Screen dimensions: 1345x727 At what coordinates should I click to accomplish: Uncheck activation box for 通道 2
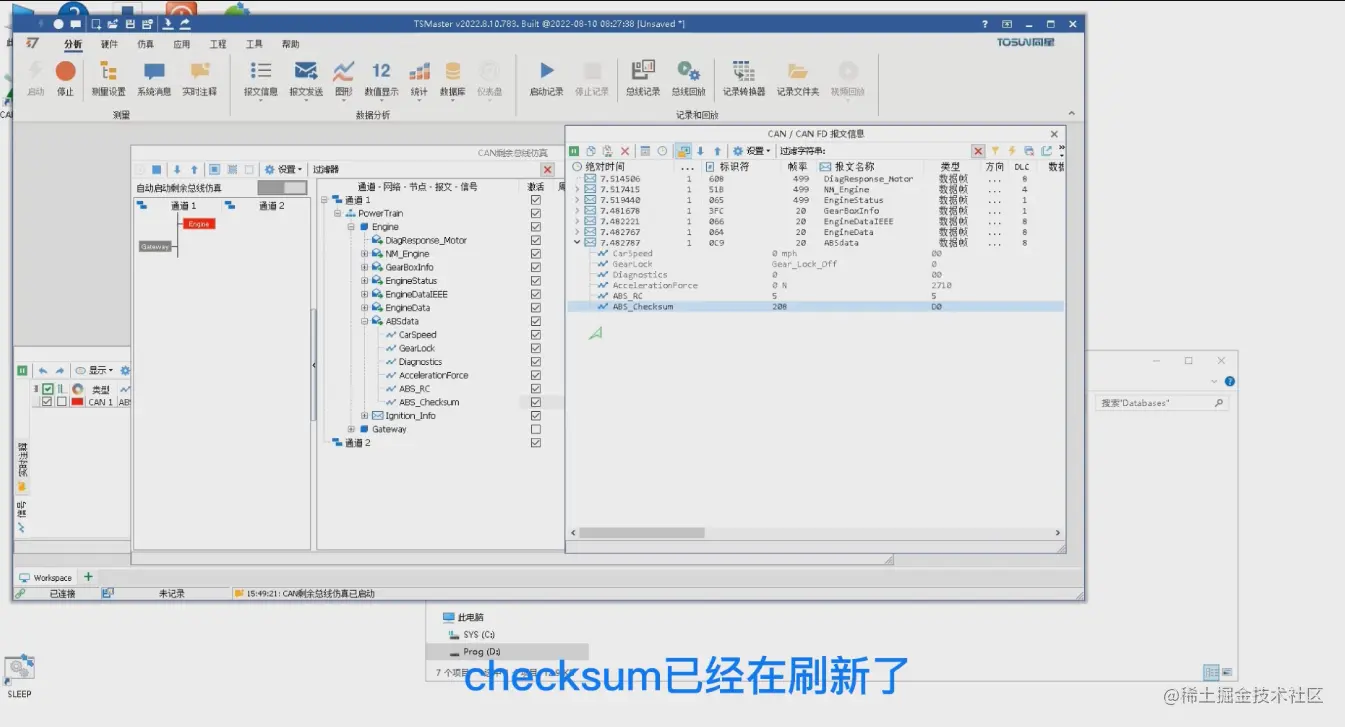(536, 442)
